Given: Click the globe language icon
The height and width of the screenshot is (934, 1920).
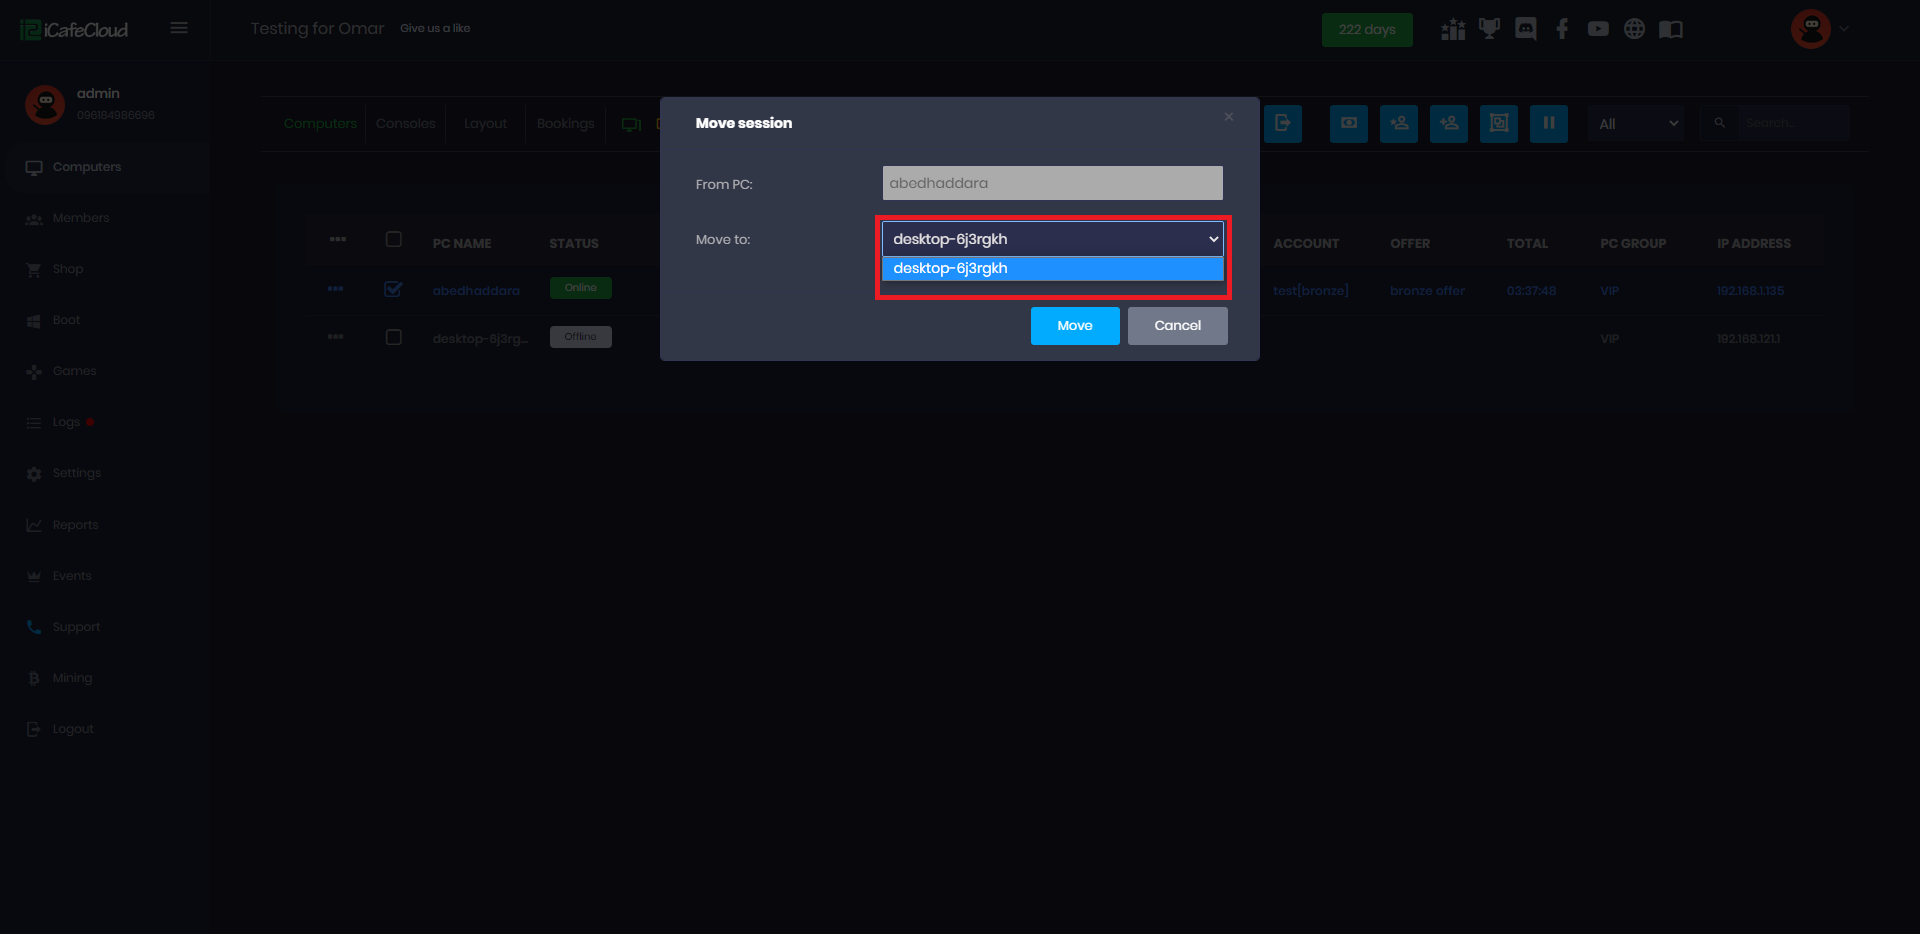Looking at the screenshot, I should 1634,29.
